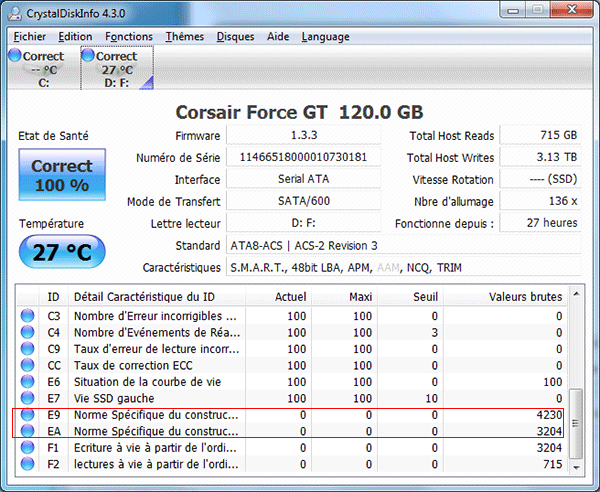
Task: Click the CrystalDiskInfo title bar icon
Action: (15, 13)
